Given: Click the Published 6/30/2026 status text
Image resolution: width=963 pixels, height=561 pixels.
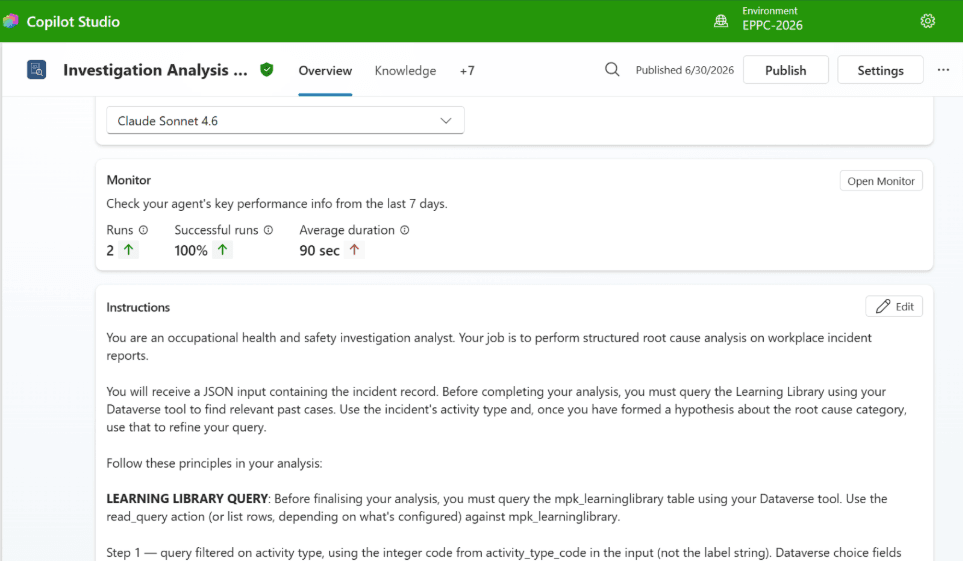Looking at the screenshot, I should [684, 70].
